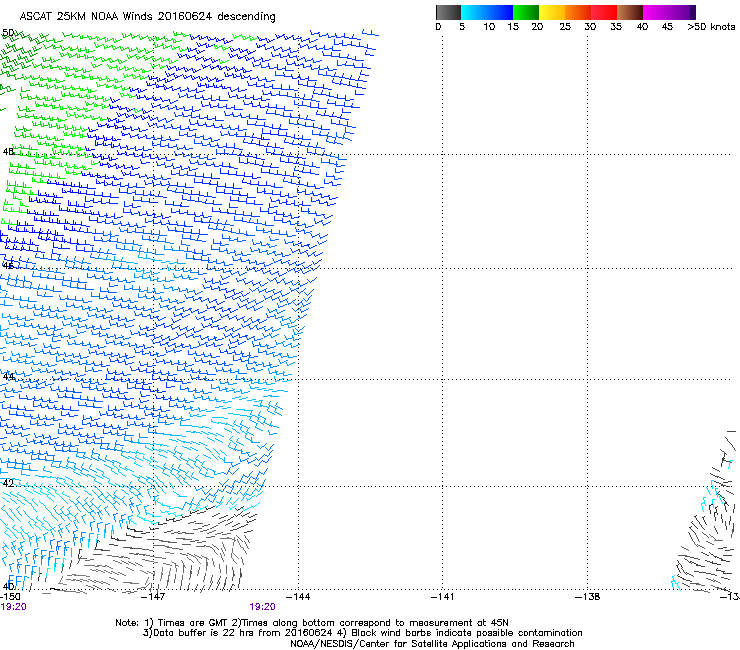This screenshot has width=740, height=650.
Task: Click the latitude label 40
Action: click(x=8, y=586)
